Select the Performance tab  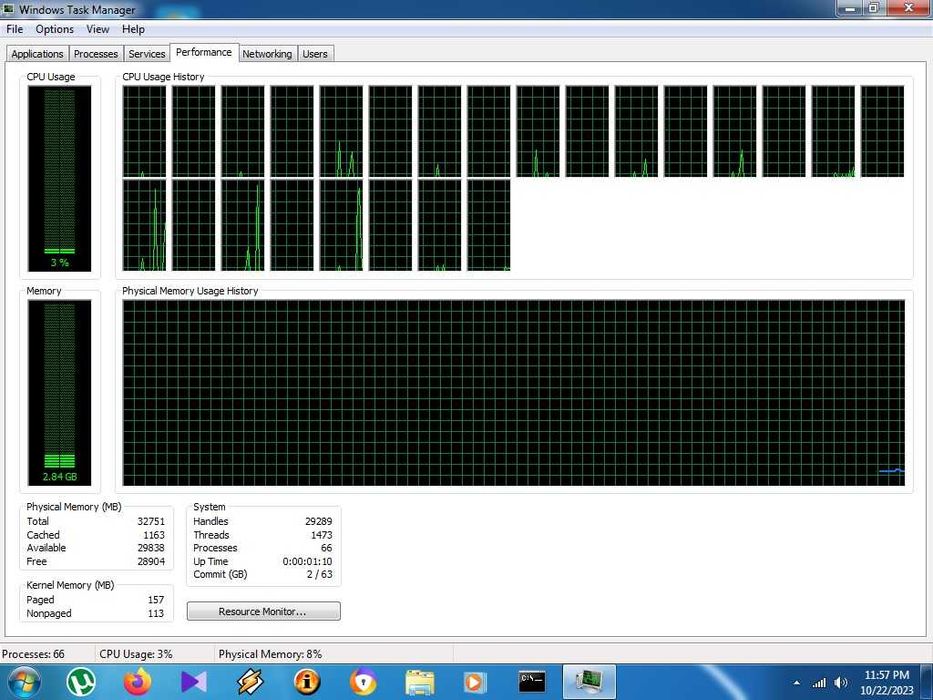tap(204, 52)
